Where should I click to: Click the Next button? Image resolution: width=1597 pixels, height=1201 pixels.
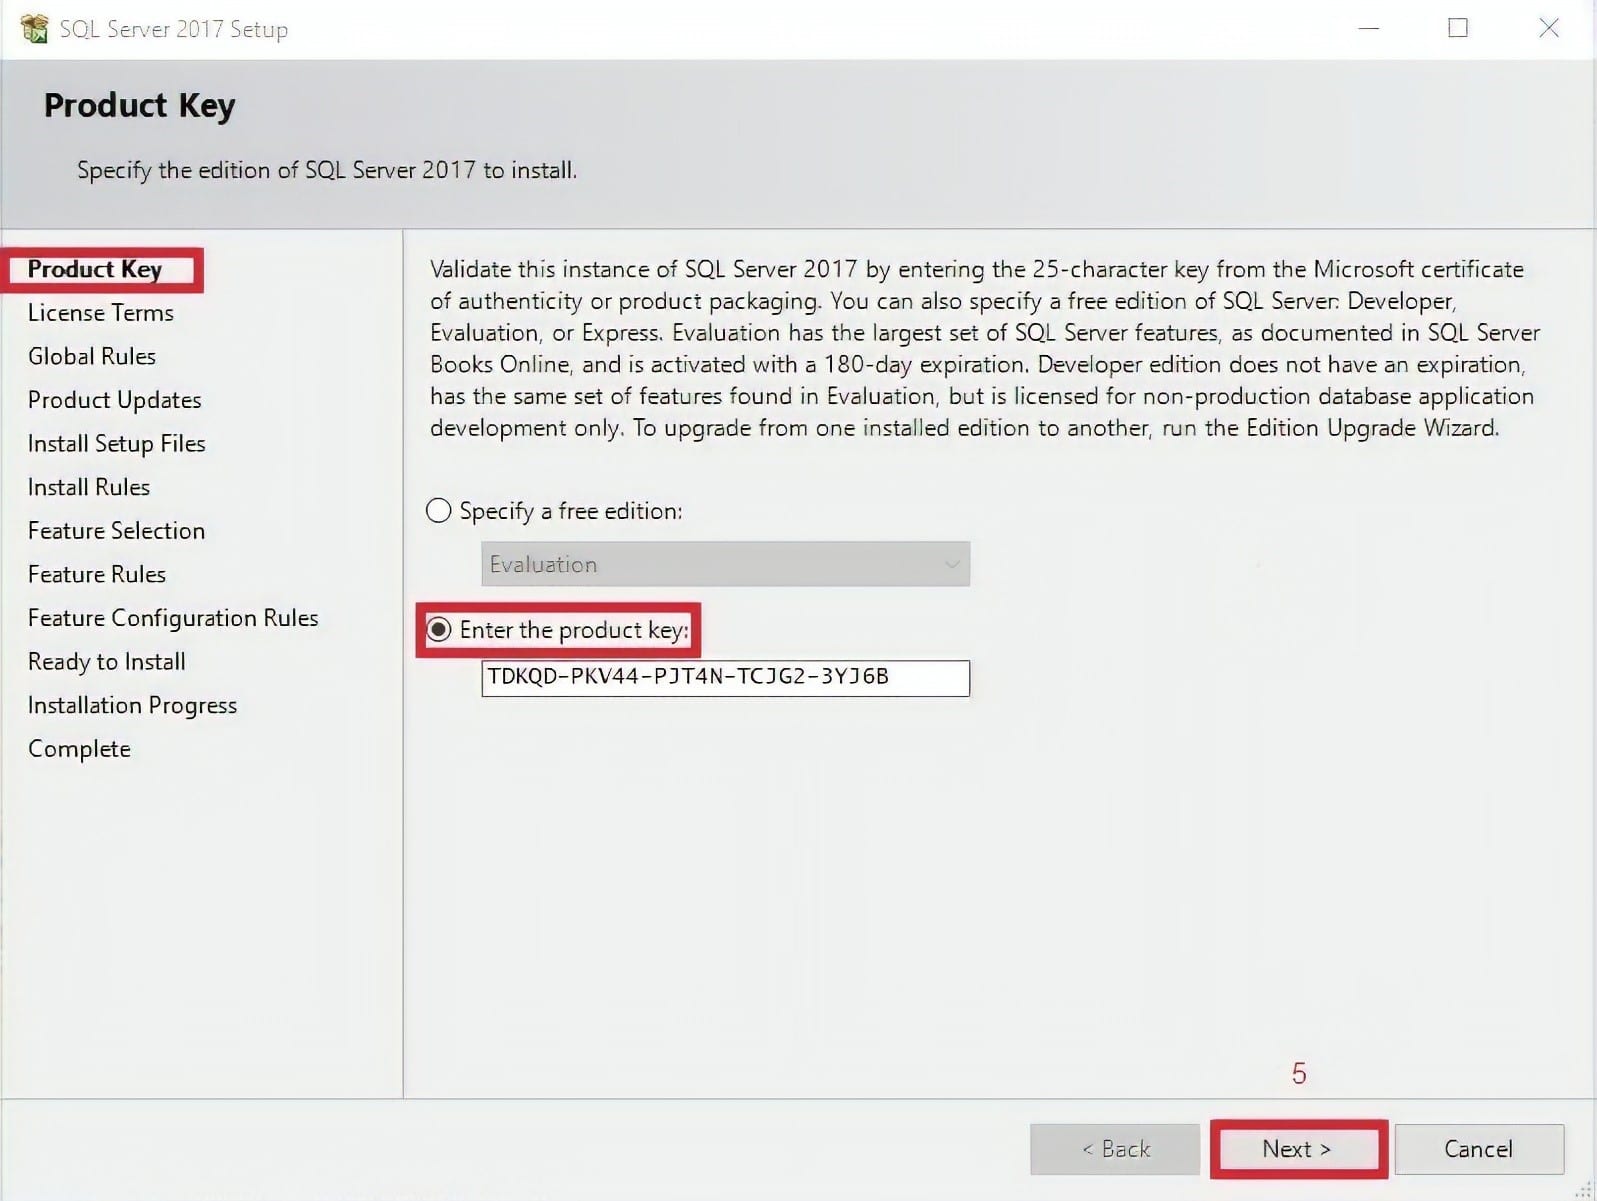pyautogui.click(x=1298, y=1149)
